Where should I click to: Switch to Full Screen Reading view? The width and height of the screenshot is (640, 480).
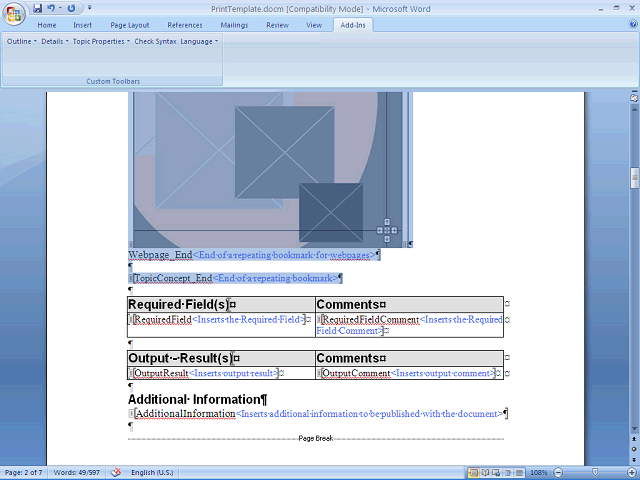(485, 473)
